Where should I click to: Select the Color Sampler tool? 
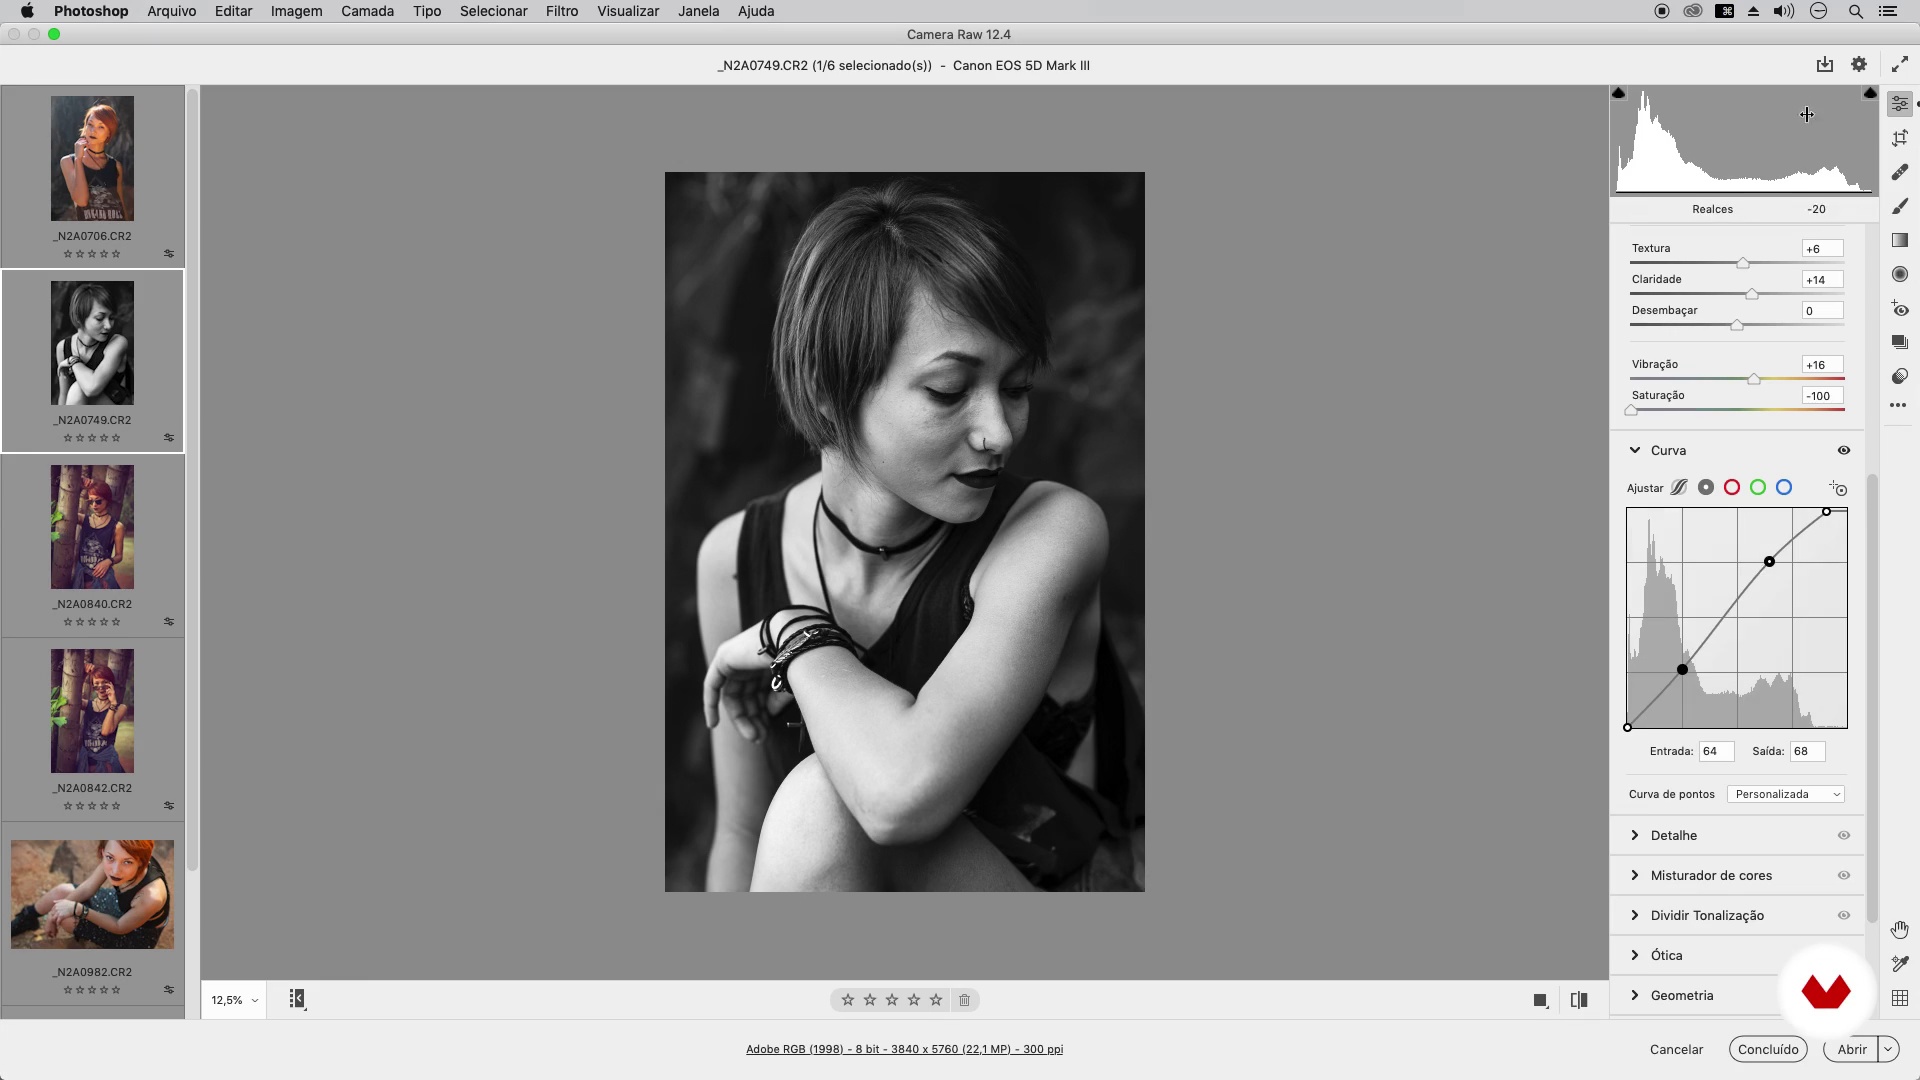1900,964
